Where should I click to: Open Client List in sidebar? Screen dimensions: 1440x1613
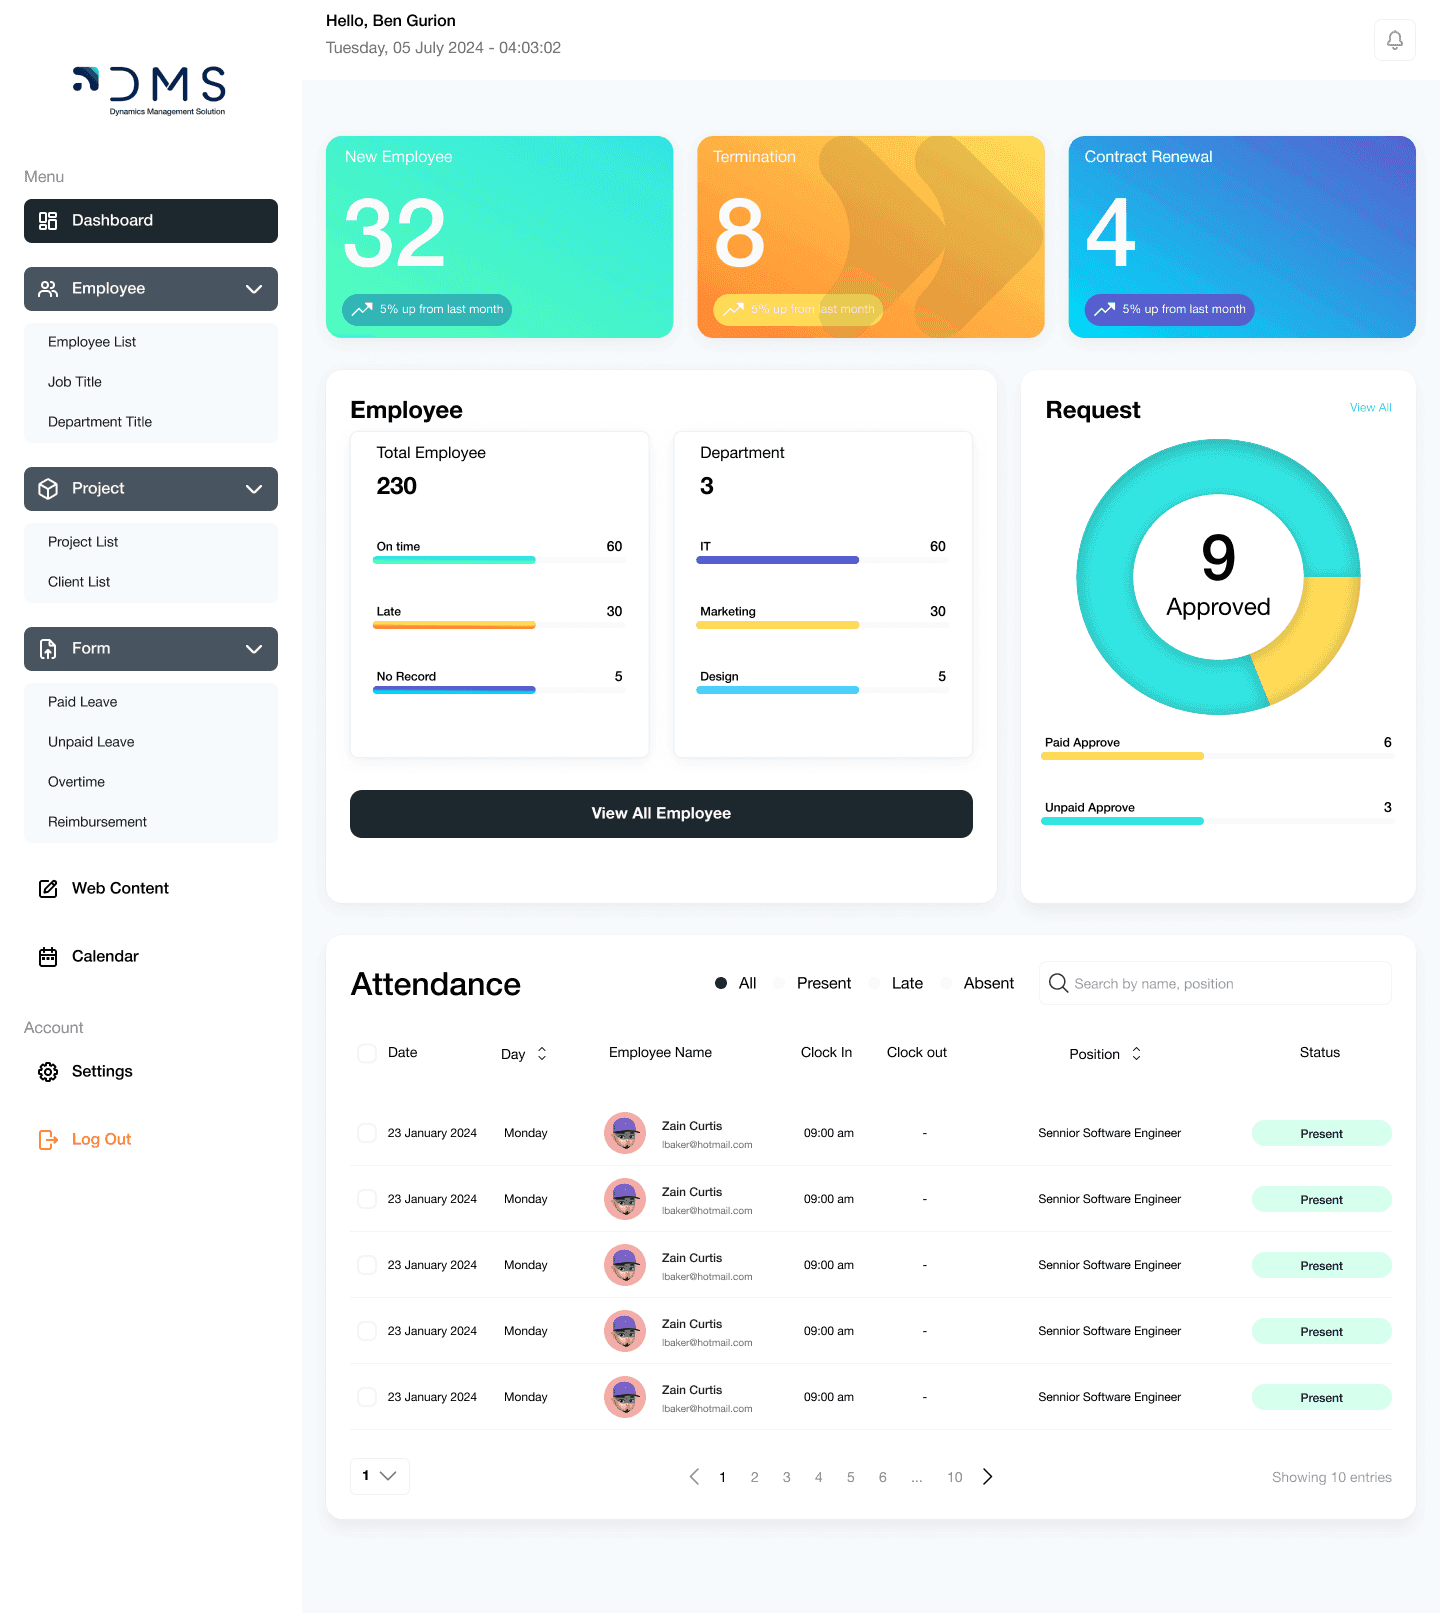(x=79, y=582)
